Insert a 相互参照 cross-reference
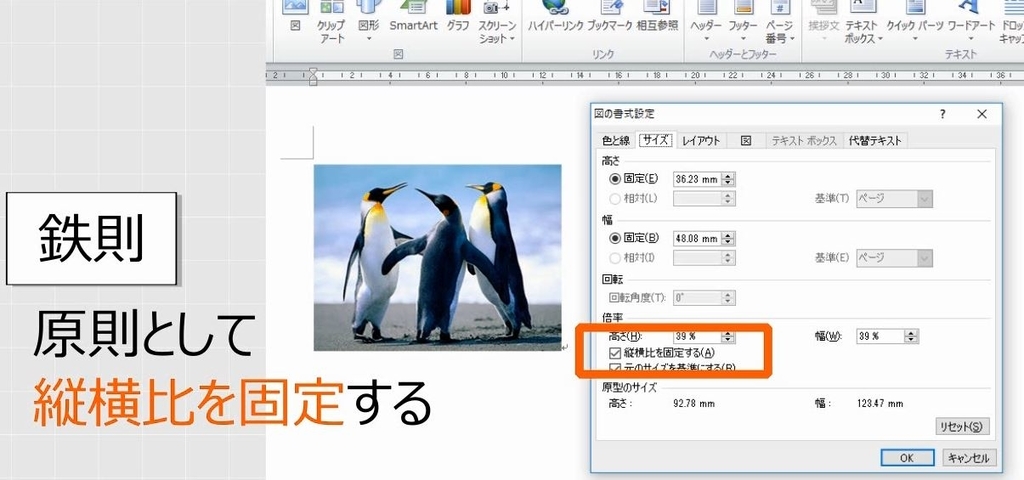 coord(657,18)
